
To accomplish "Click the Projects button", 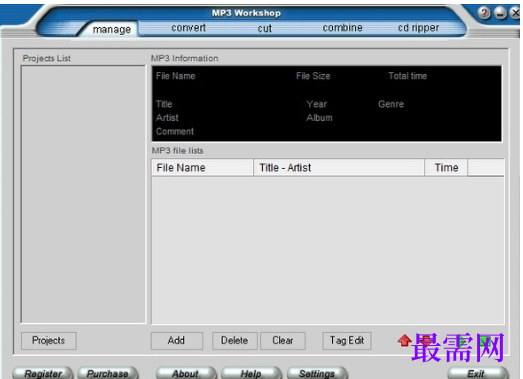I will [x=49, y=341].
